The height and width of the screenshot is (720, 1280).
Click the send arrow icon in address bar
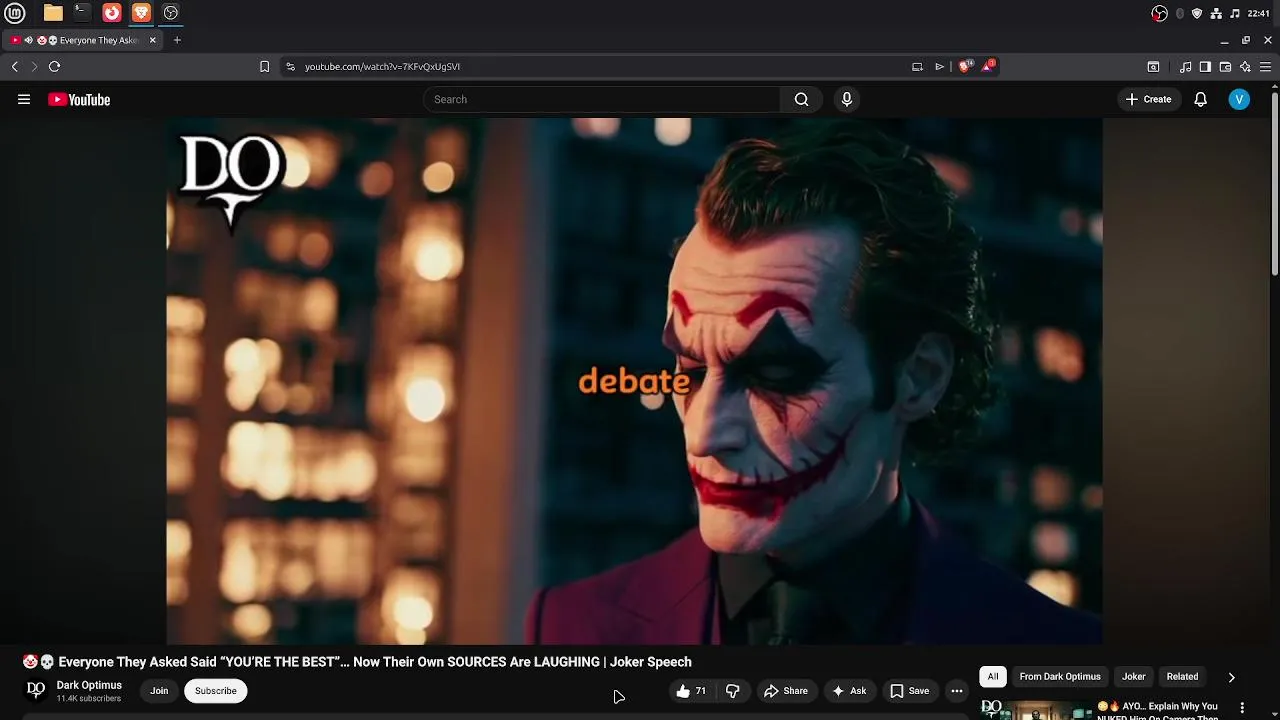(x=939, y=66)
